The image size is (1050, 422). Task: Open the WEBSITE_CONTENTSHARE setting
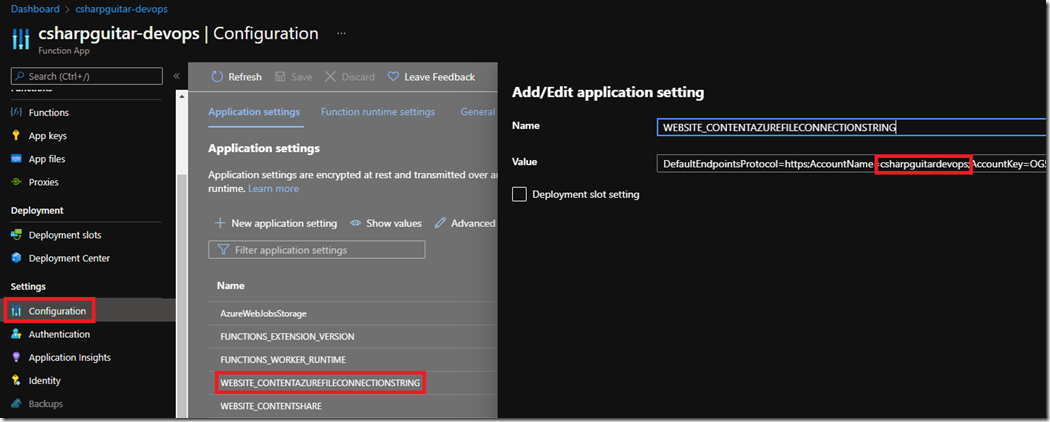(x=271, y=406)
